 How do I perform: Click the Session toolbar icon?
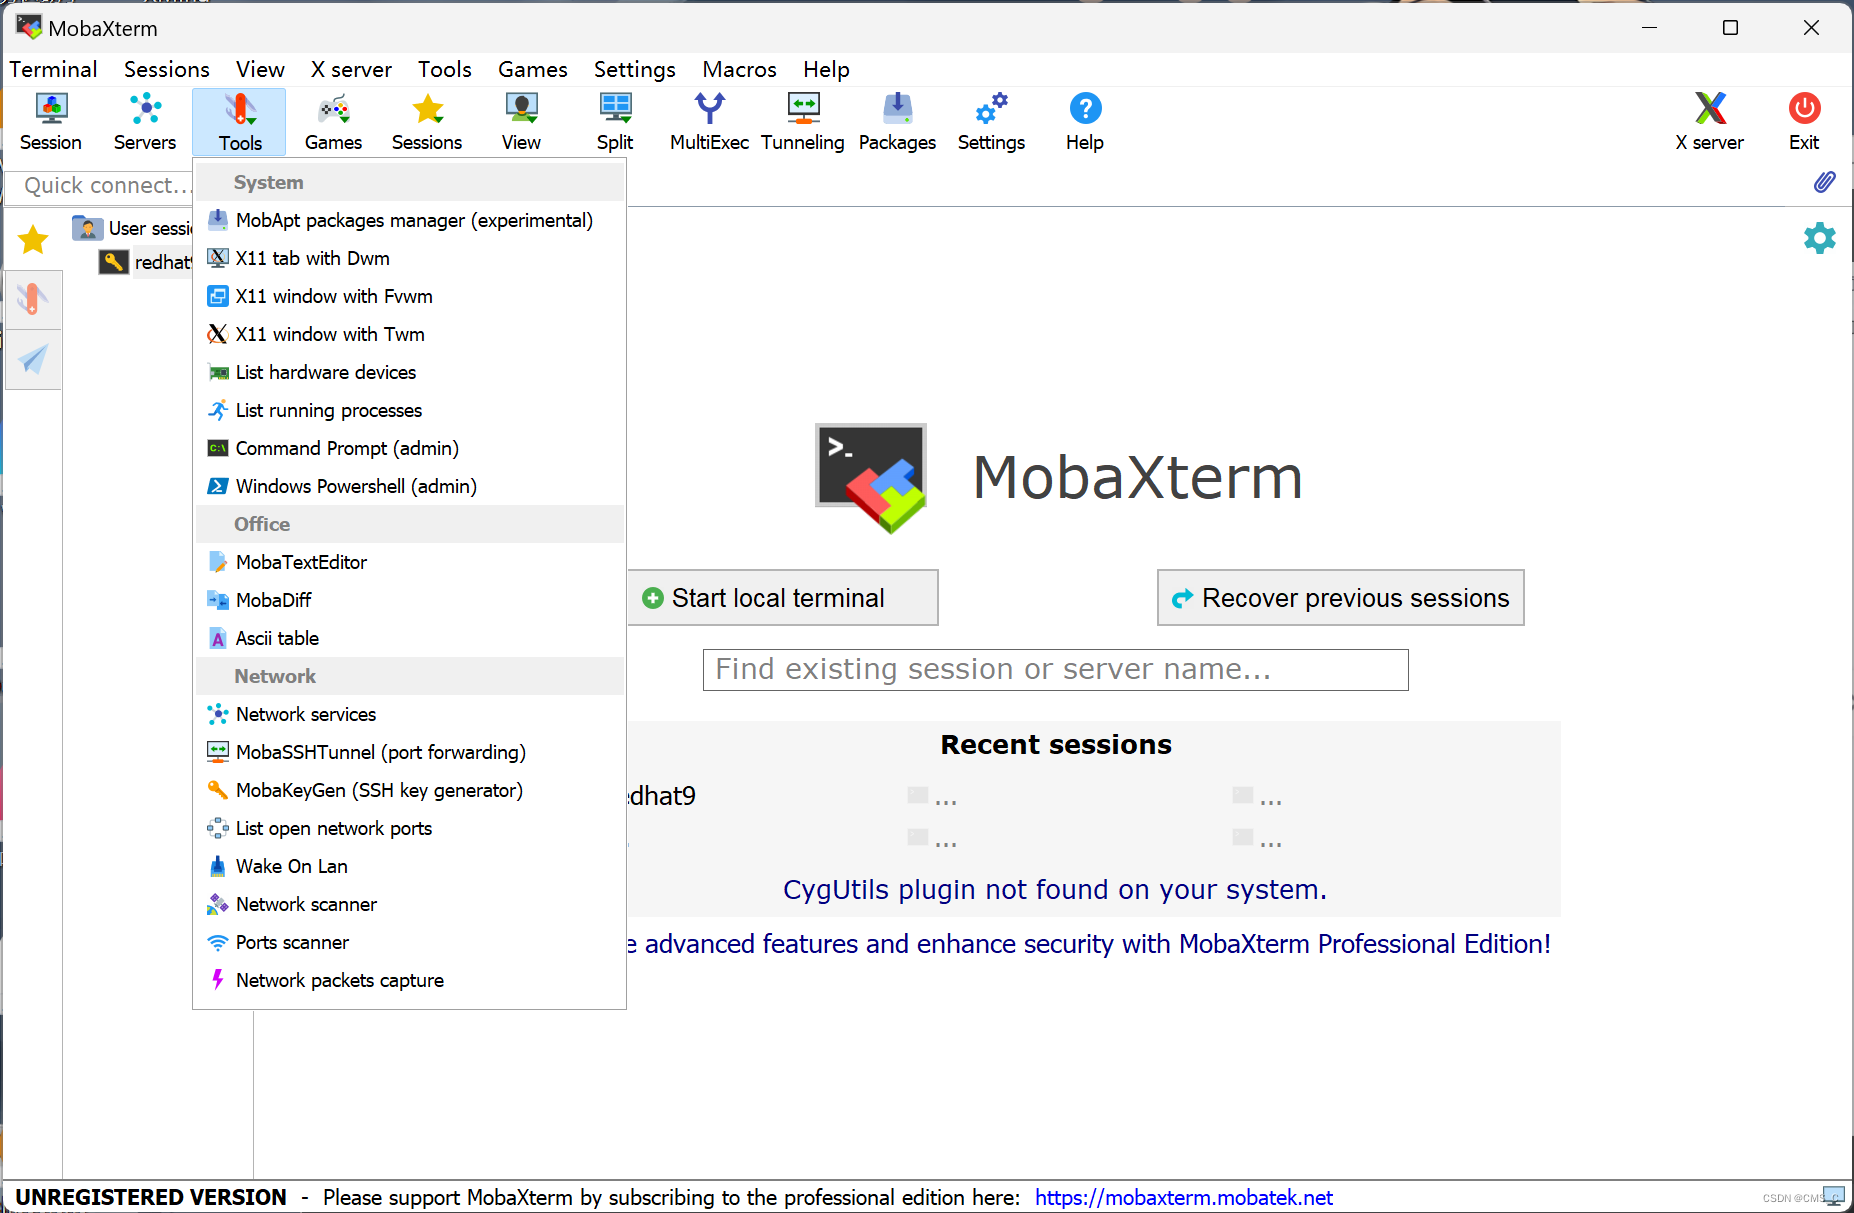point(51,122)
